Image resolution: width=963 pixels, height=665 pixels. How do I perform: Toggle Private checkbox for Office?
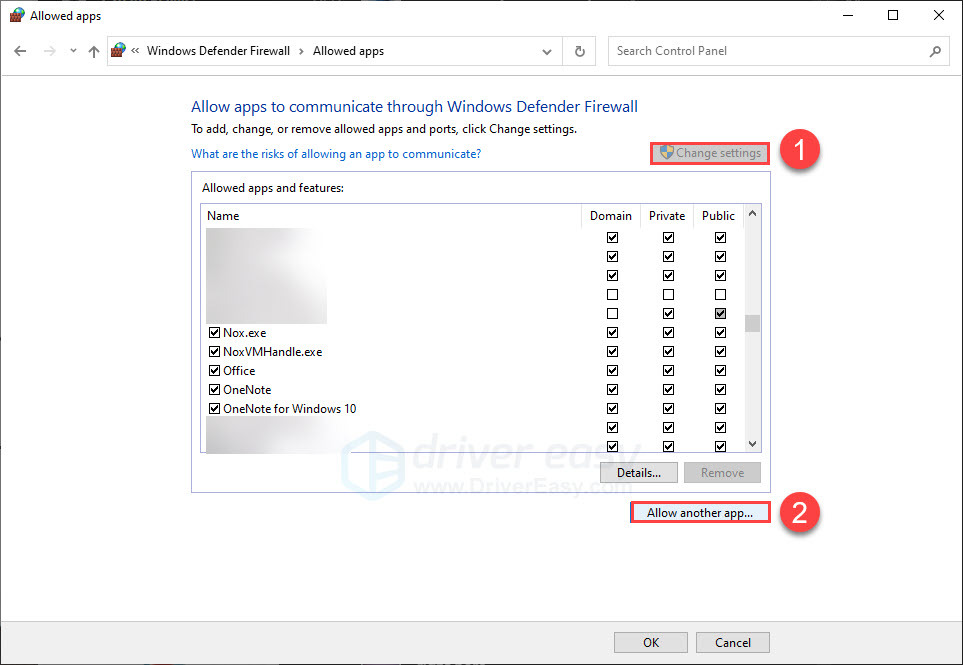click(668, 371)
